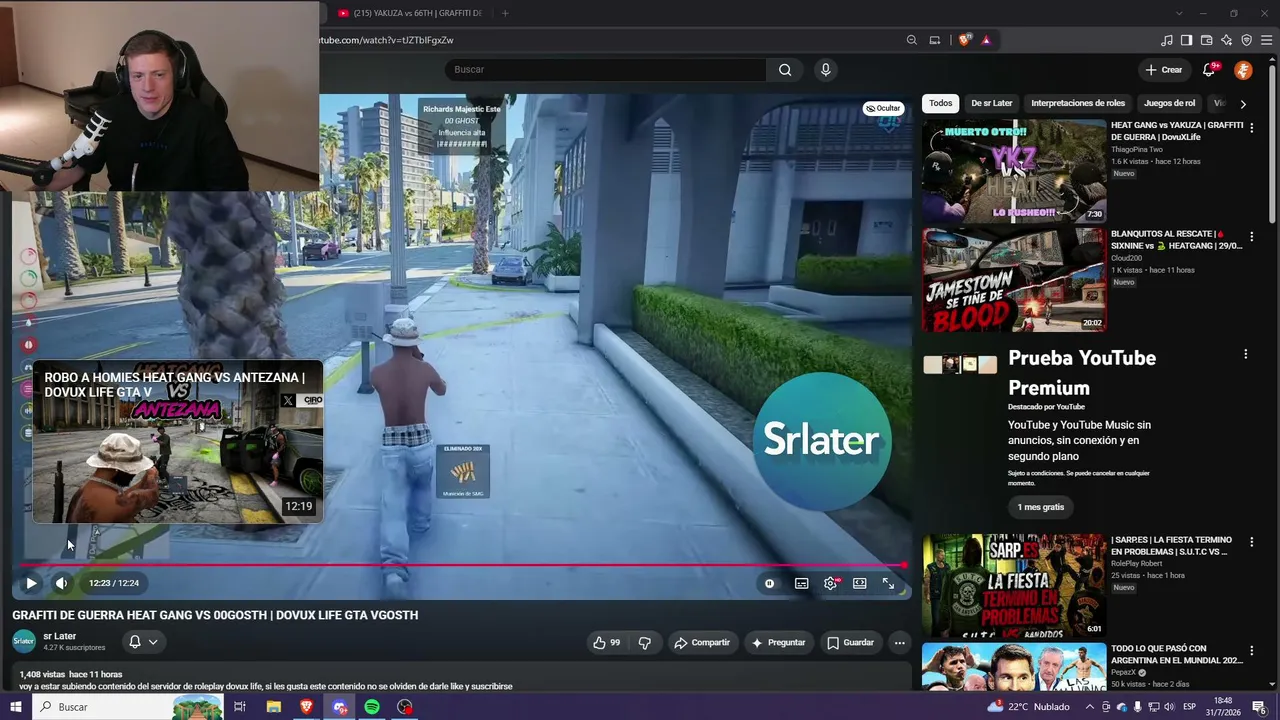This screenshot has height=720, width=1280.
Task: Open the Brave Wallet icon
Action: click(1207, 40)
